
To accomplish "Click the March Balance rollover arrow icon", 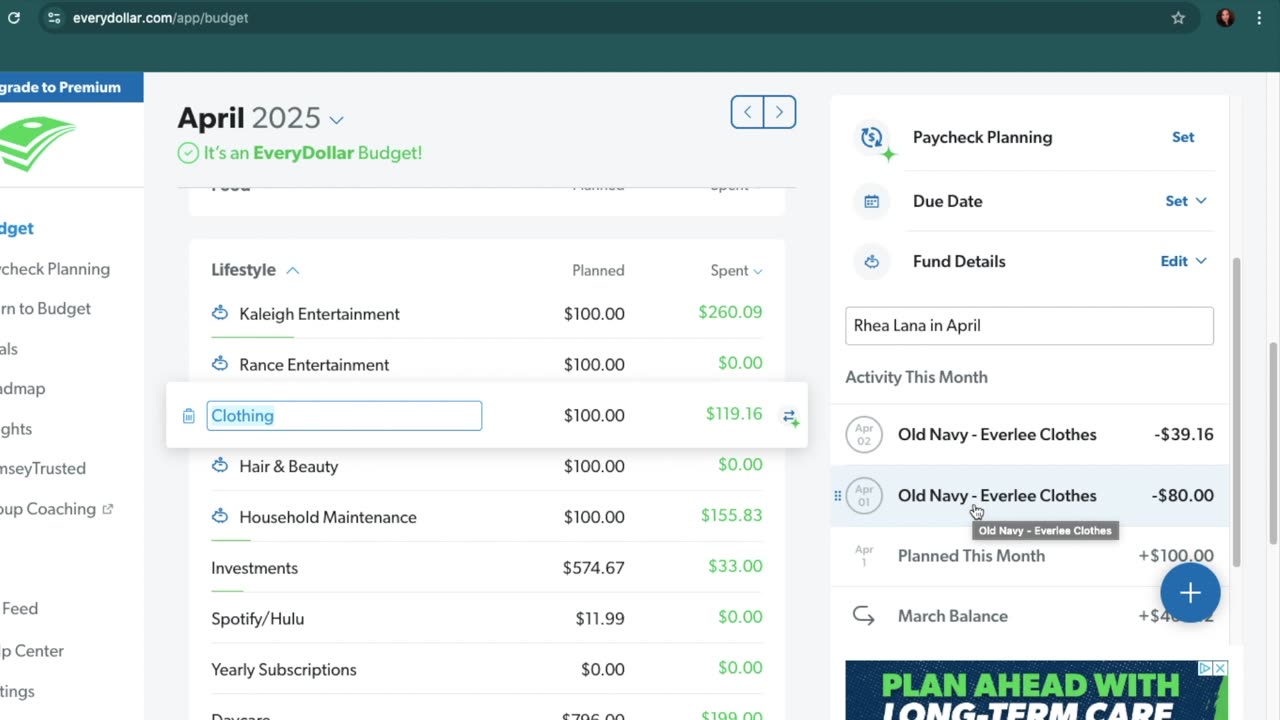I will pyautogui.click(x=864, y=616).
